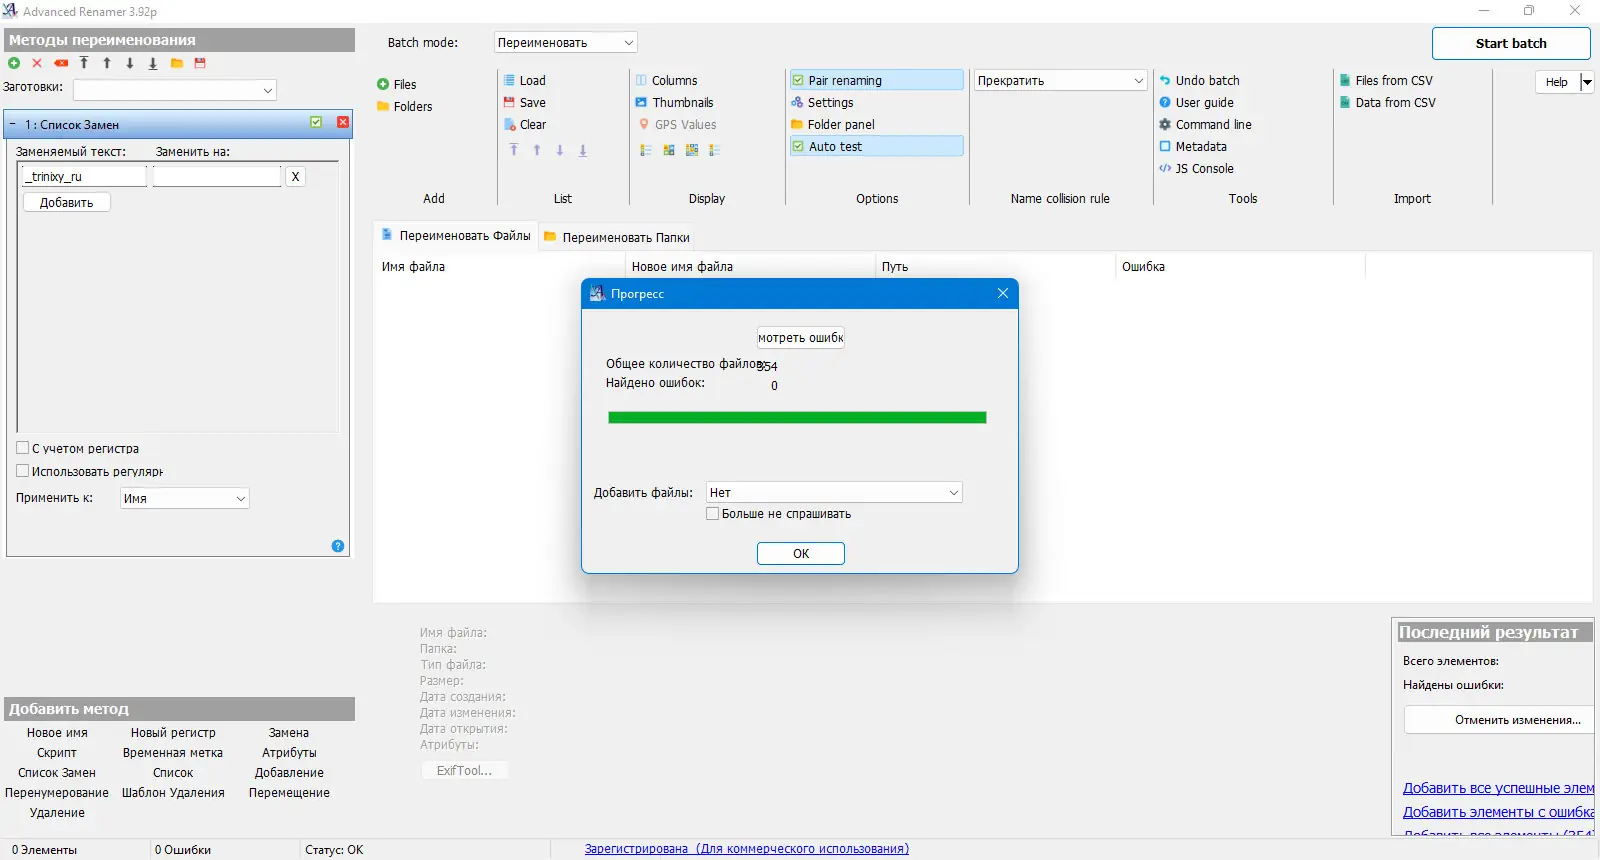1600x860 pixels.
Task: Open the Columns display option
Action: click(x=666, y=80)
